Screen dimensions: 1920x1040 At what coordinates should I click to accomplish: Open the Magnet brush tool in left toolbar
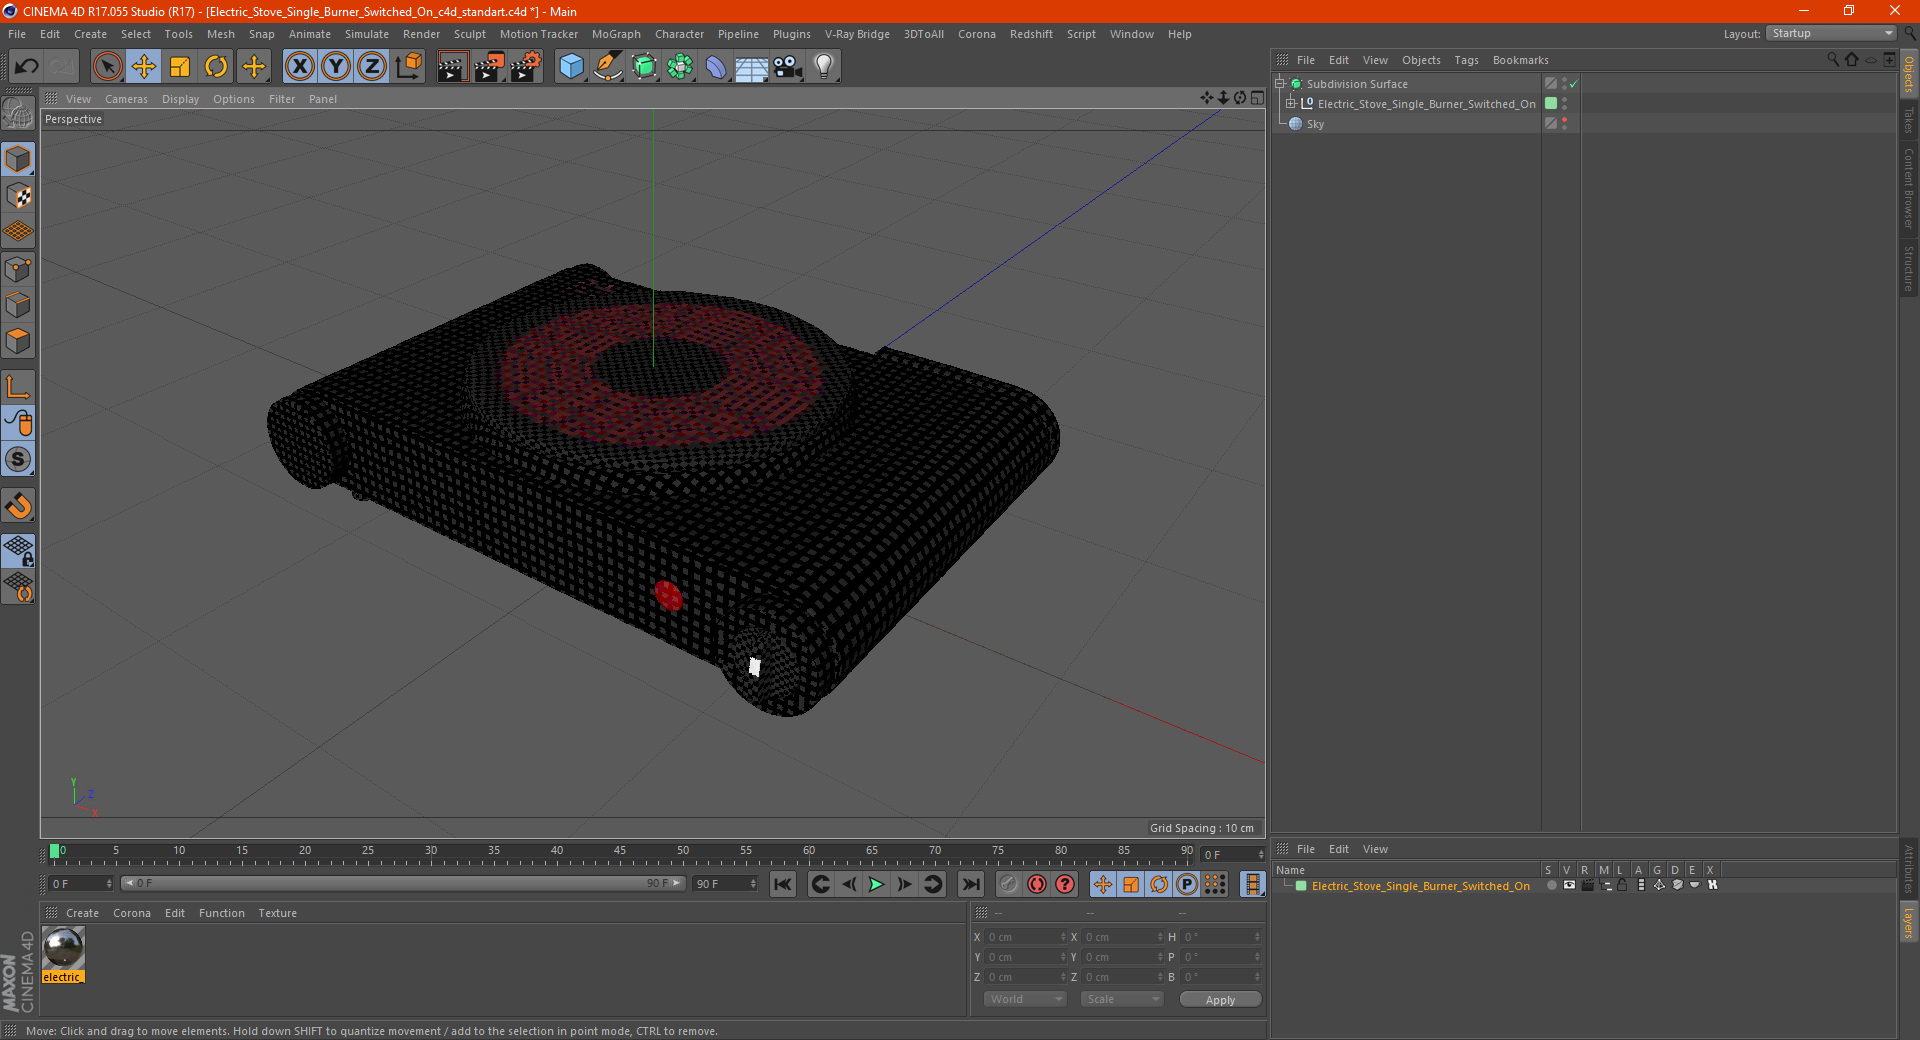18,506
